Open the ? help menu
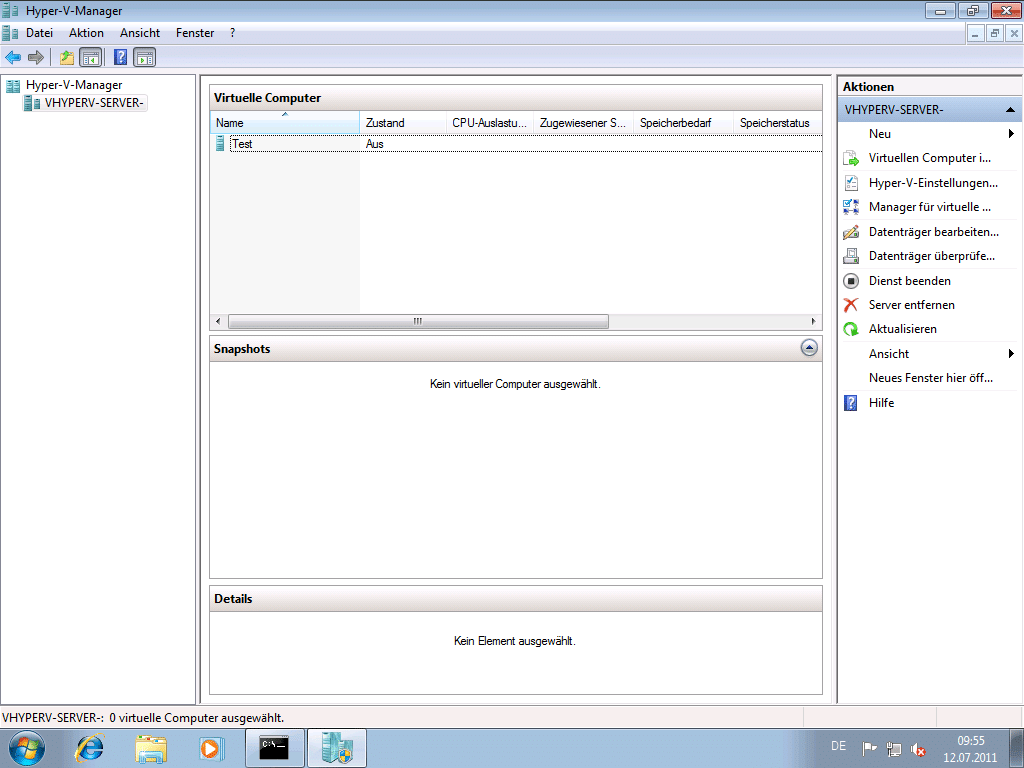 [232, 33]
